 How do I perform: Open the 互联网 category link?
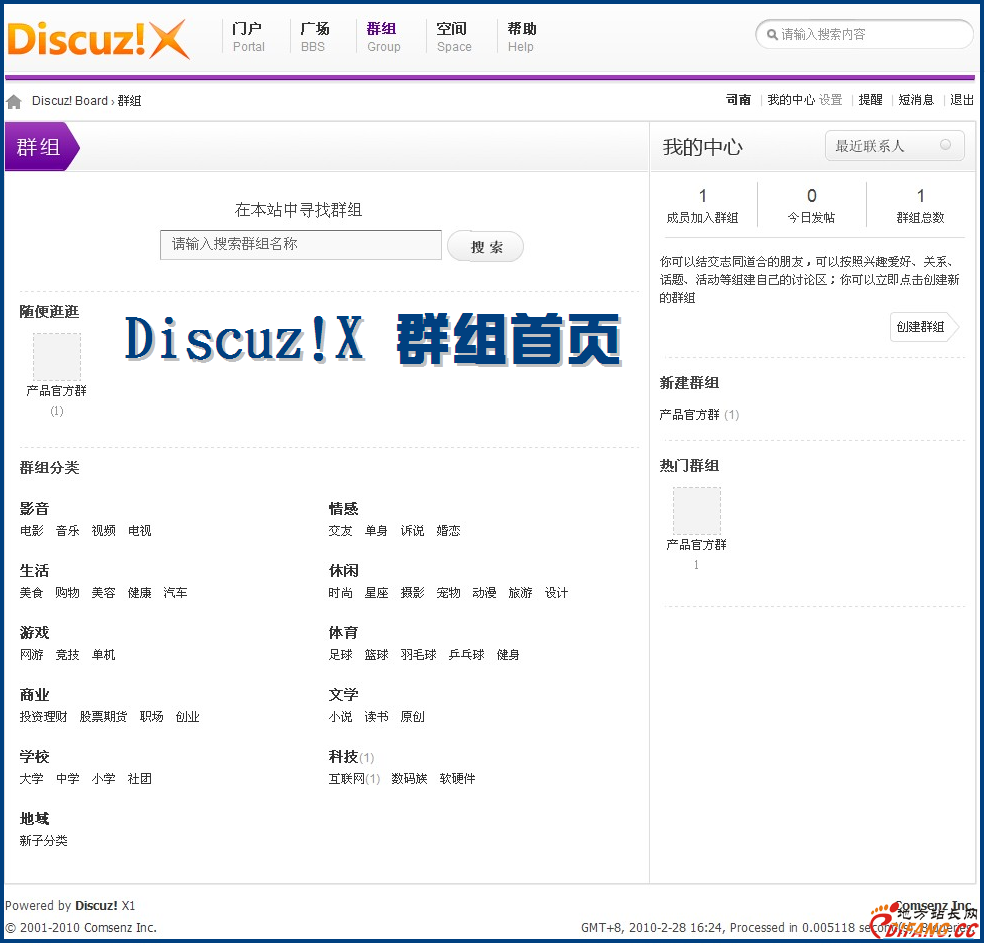pos(346,779)
